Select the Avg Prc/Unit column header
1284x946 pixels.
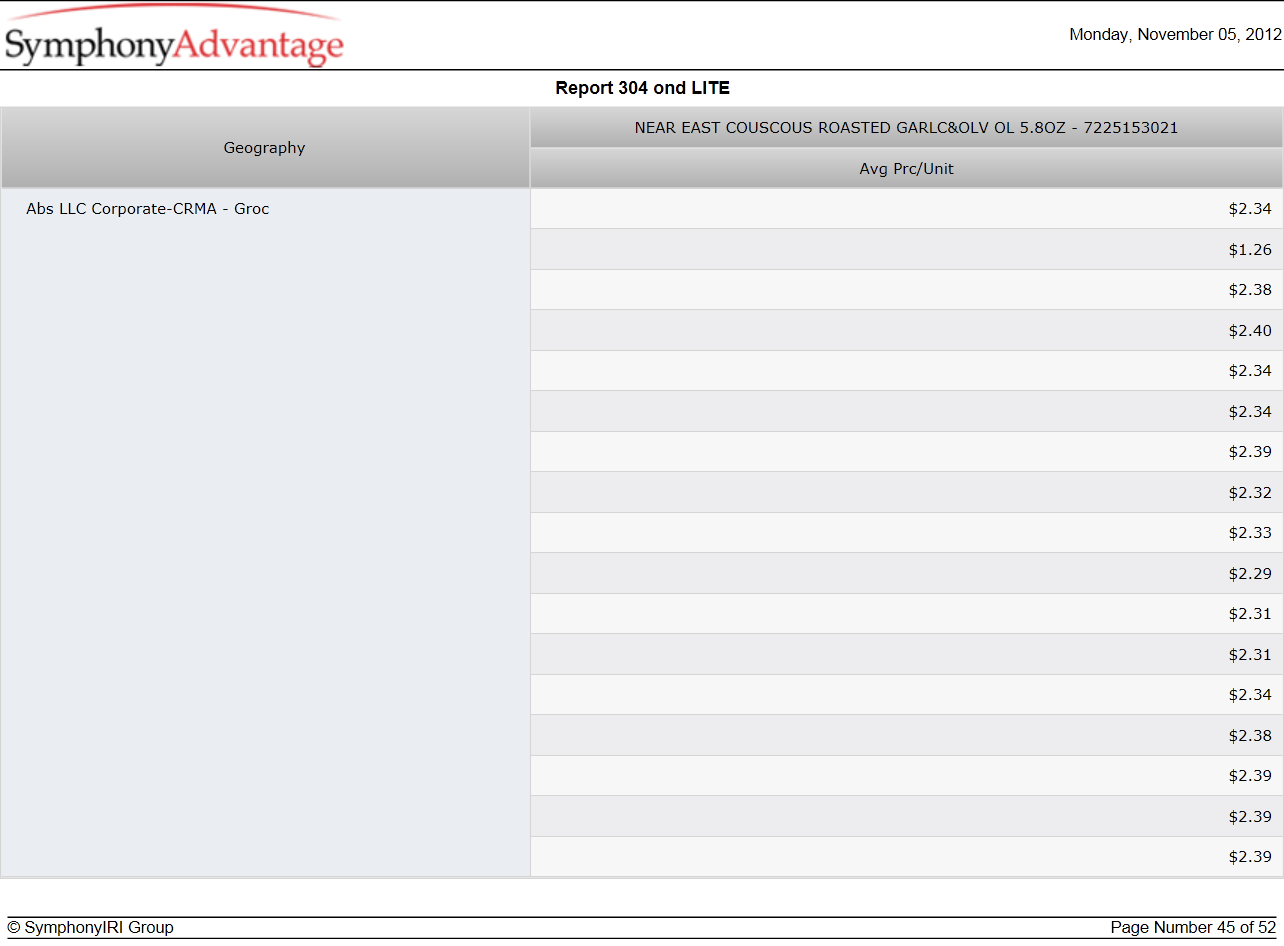(x=906, y=169)
